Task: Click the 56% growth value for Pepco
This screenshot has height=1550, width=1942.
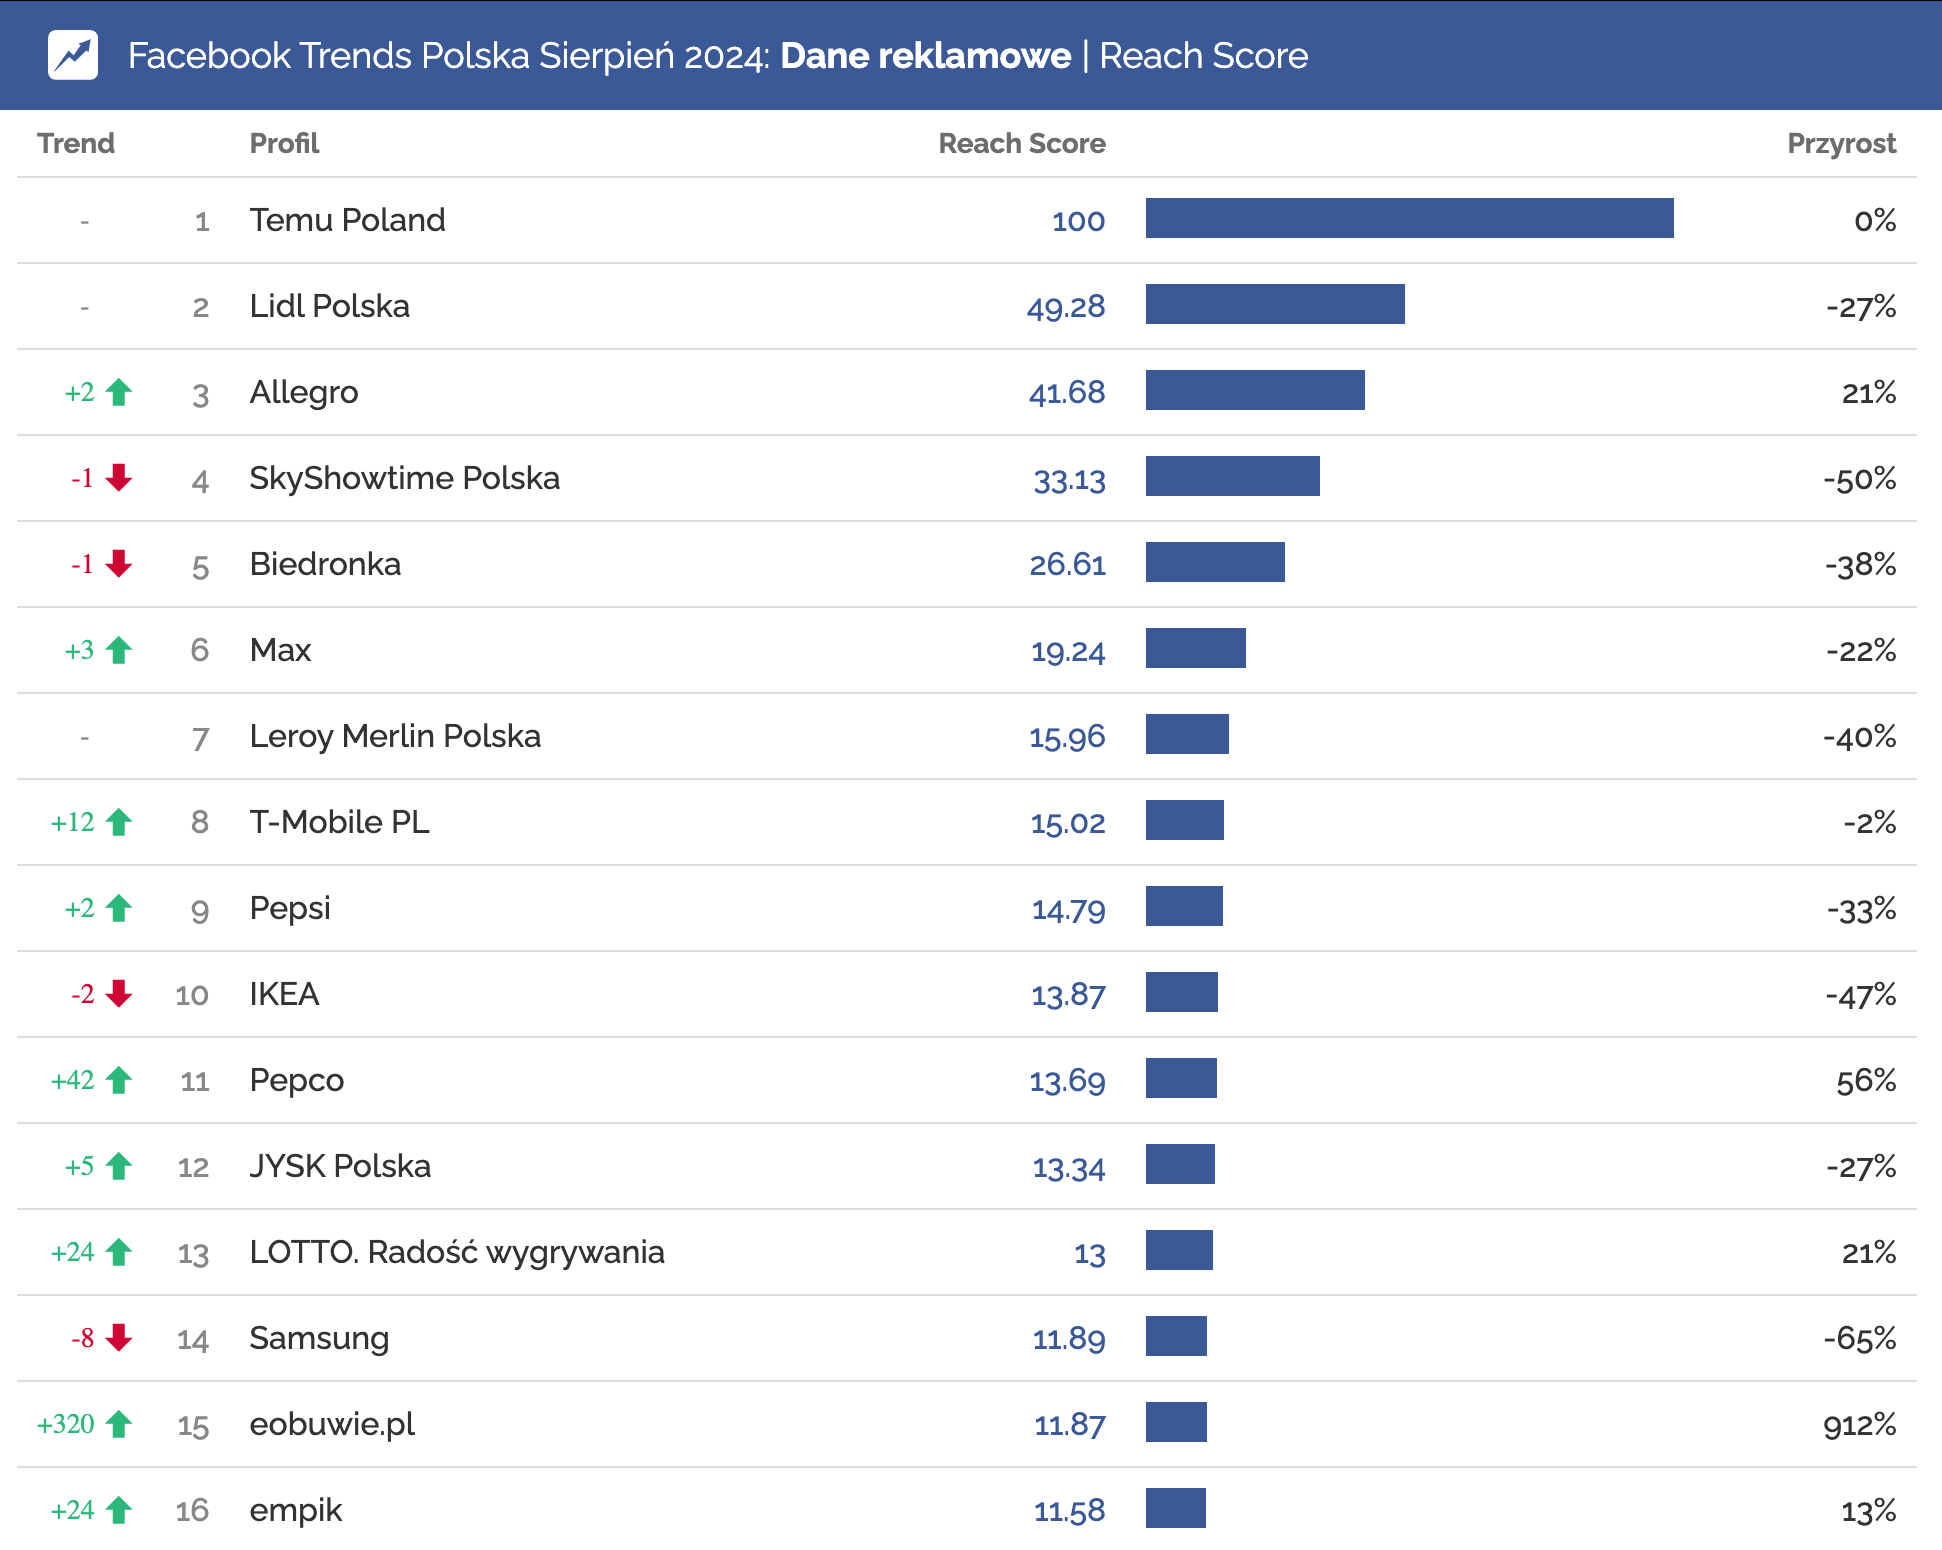Action: (x=1866, y=1081)
